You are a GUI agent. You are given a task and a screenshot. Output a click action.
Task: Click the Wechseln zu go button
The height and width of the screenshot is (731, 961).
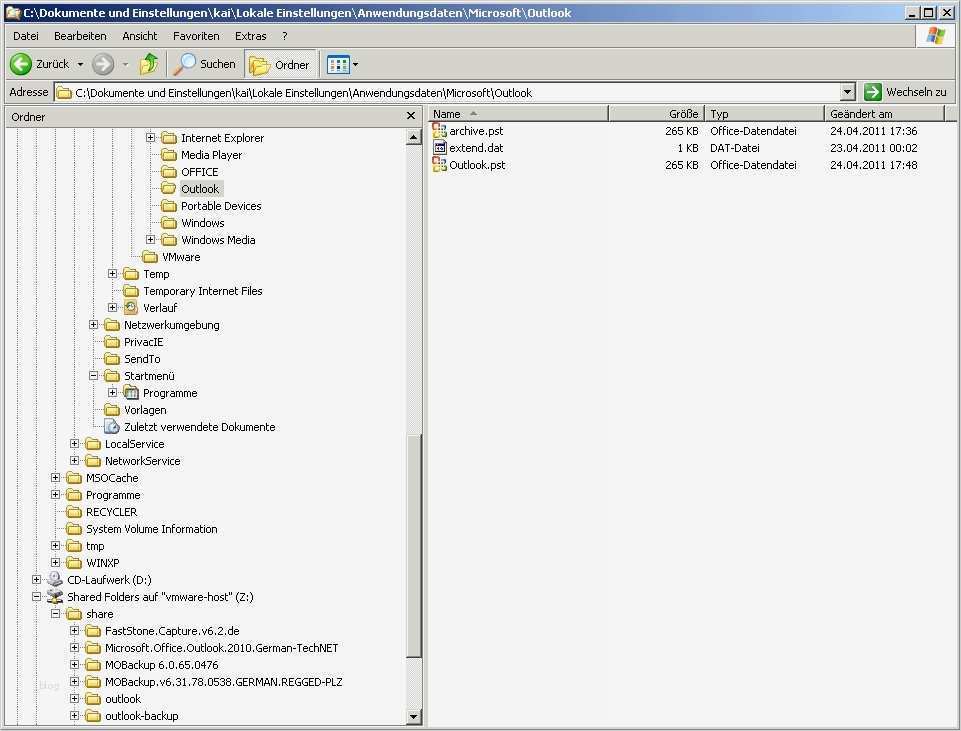click(906, 92)
